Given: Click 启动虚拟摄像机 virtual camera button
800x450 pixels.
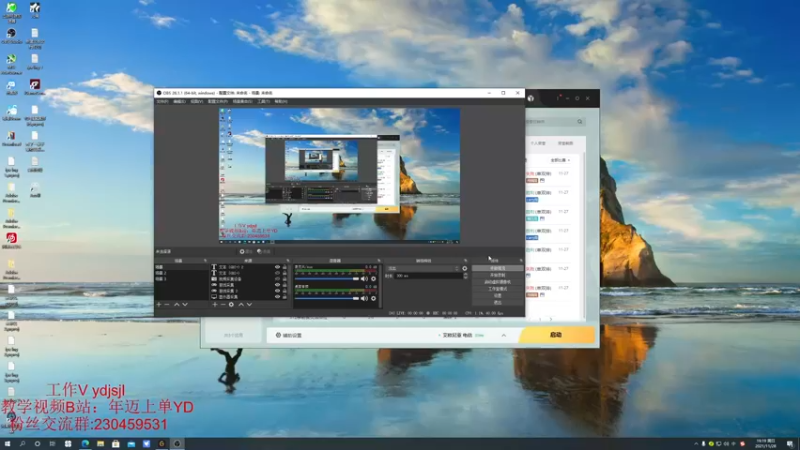Looking at the screenshot, I should coord(497,282).
